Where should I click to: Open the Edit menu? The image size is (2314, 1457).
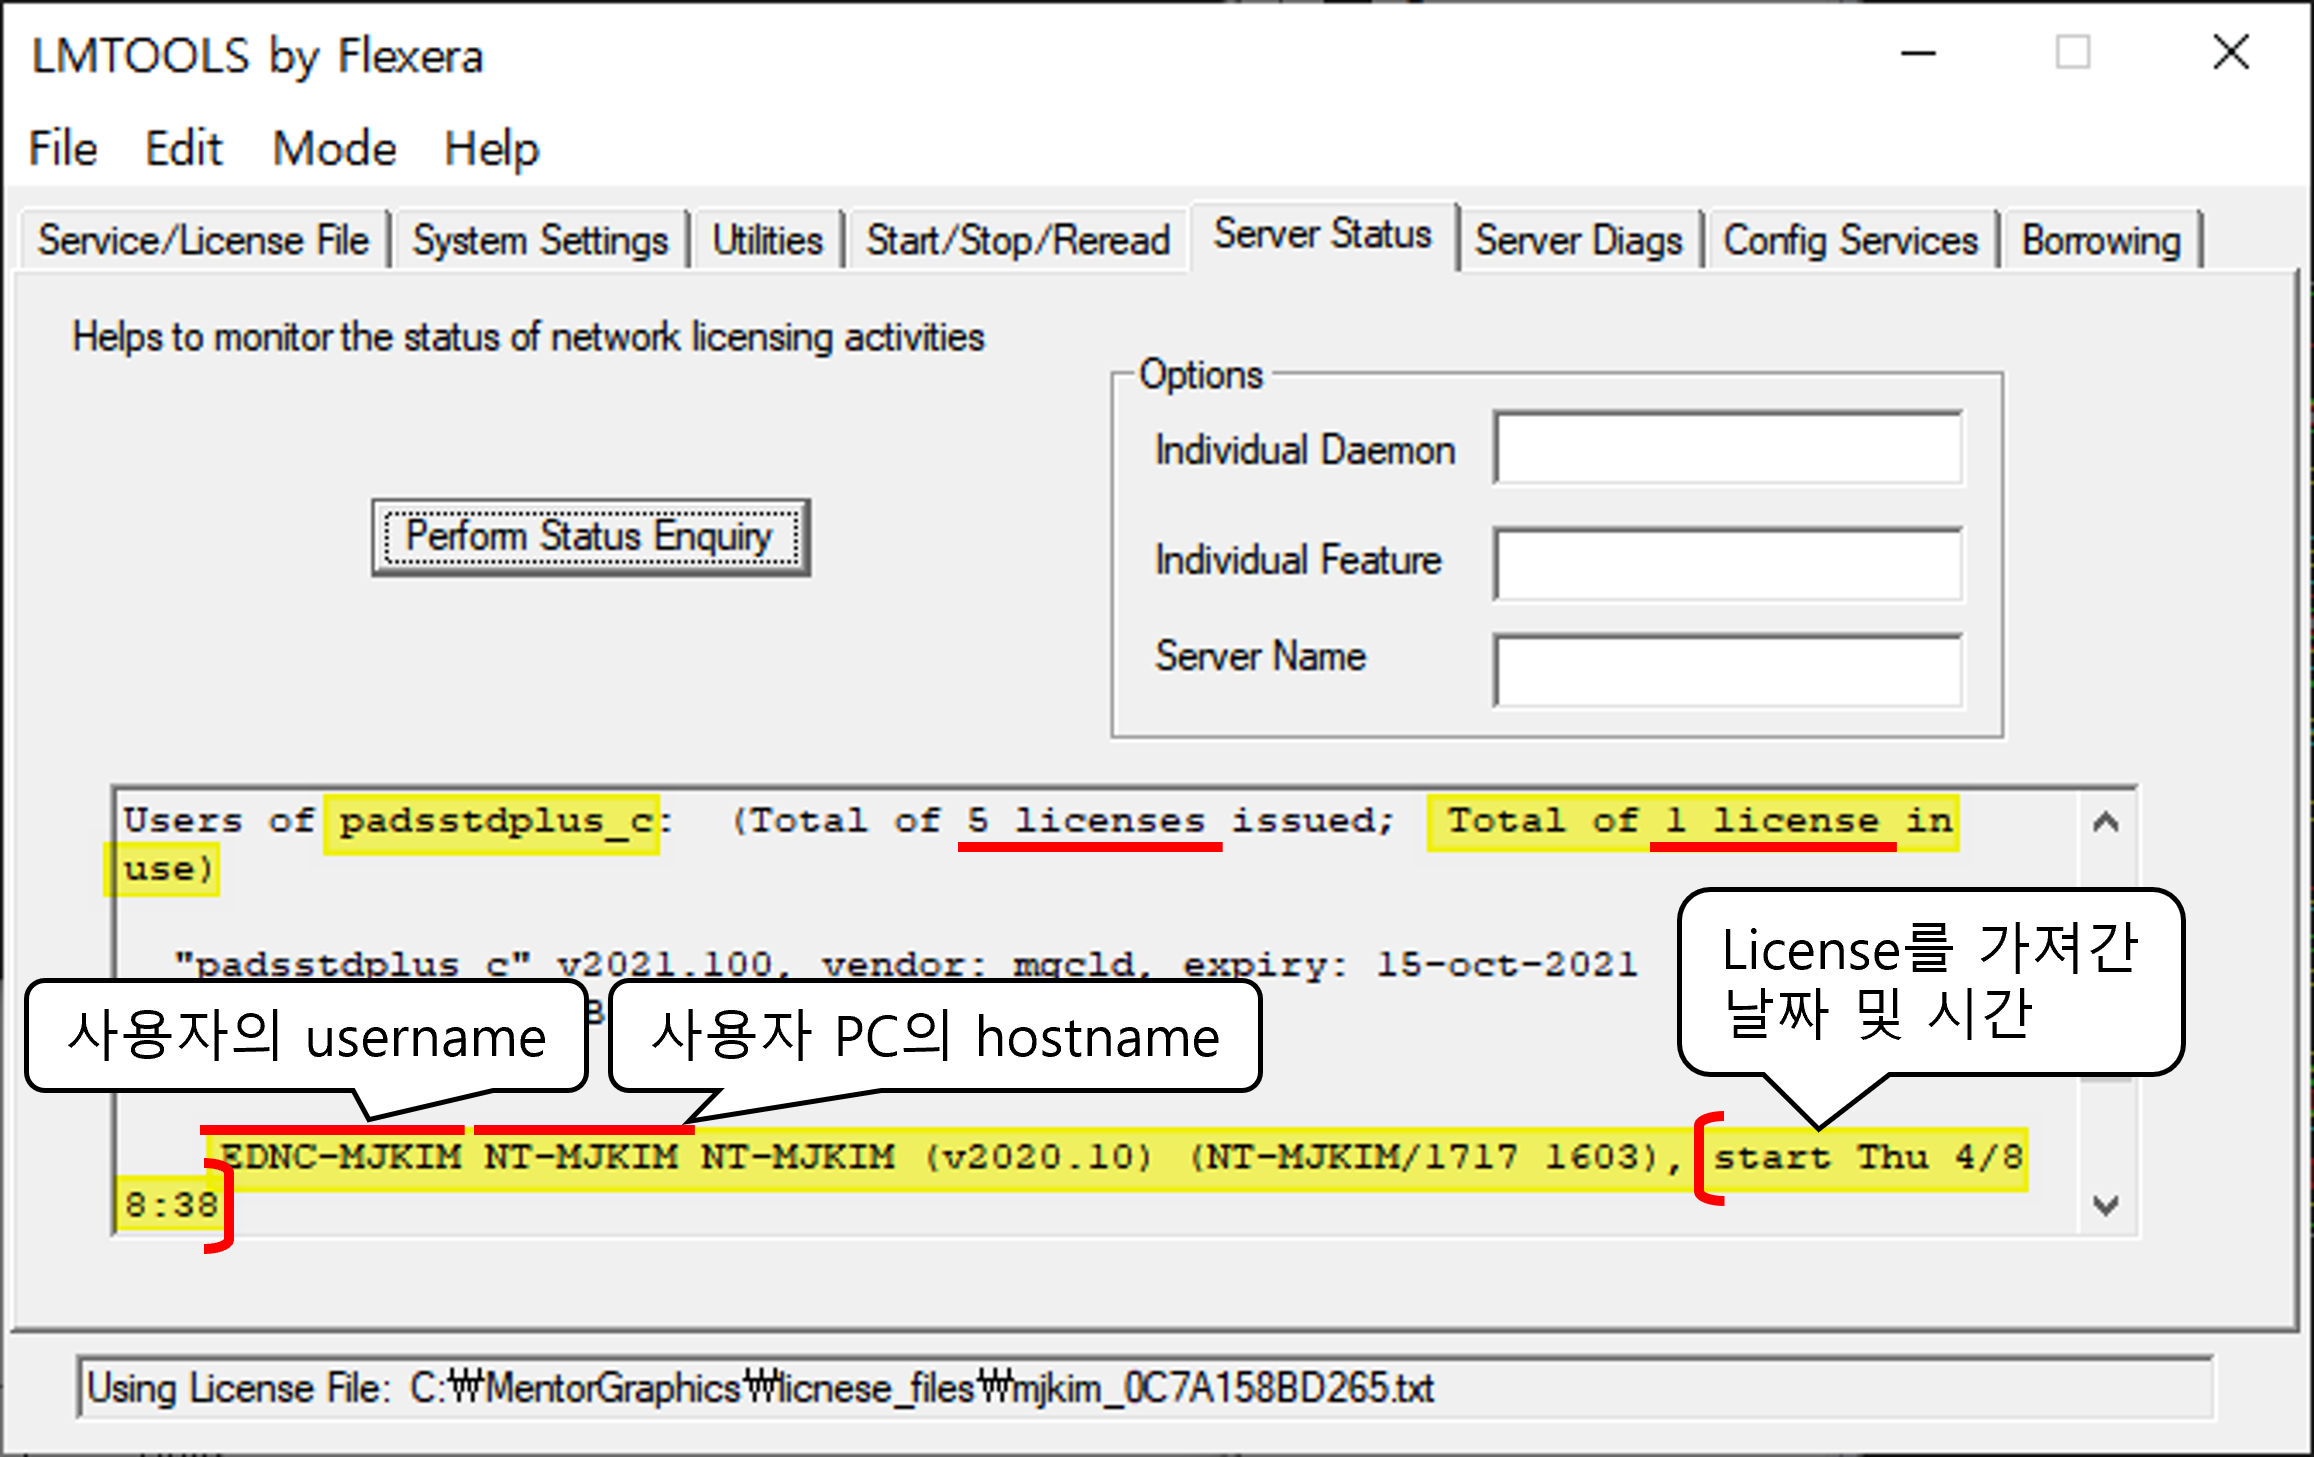pos(183,150)
